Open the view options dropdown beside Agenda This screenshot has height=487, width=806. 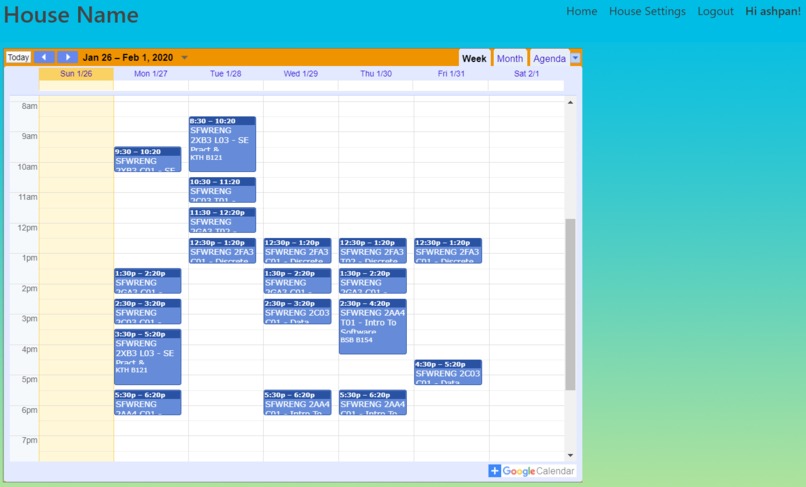(576, 58)
